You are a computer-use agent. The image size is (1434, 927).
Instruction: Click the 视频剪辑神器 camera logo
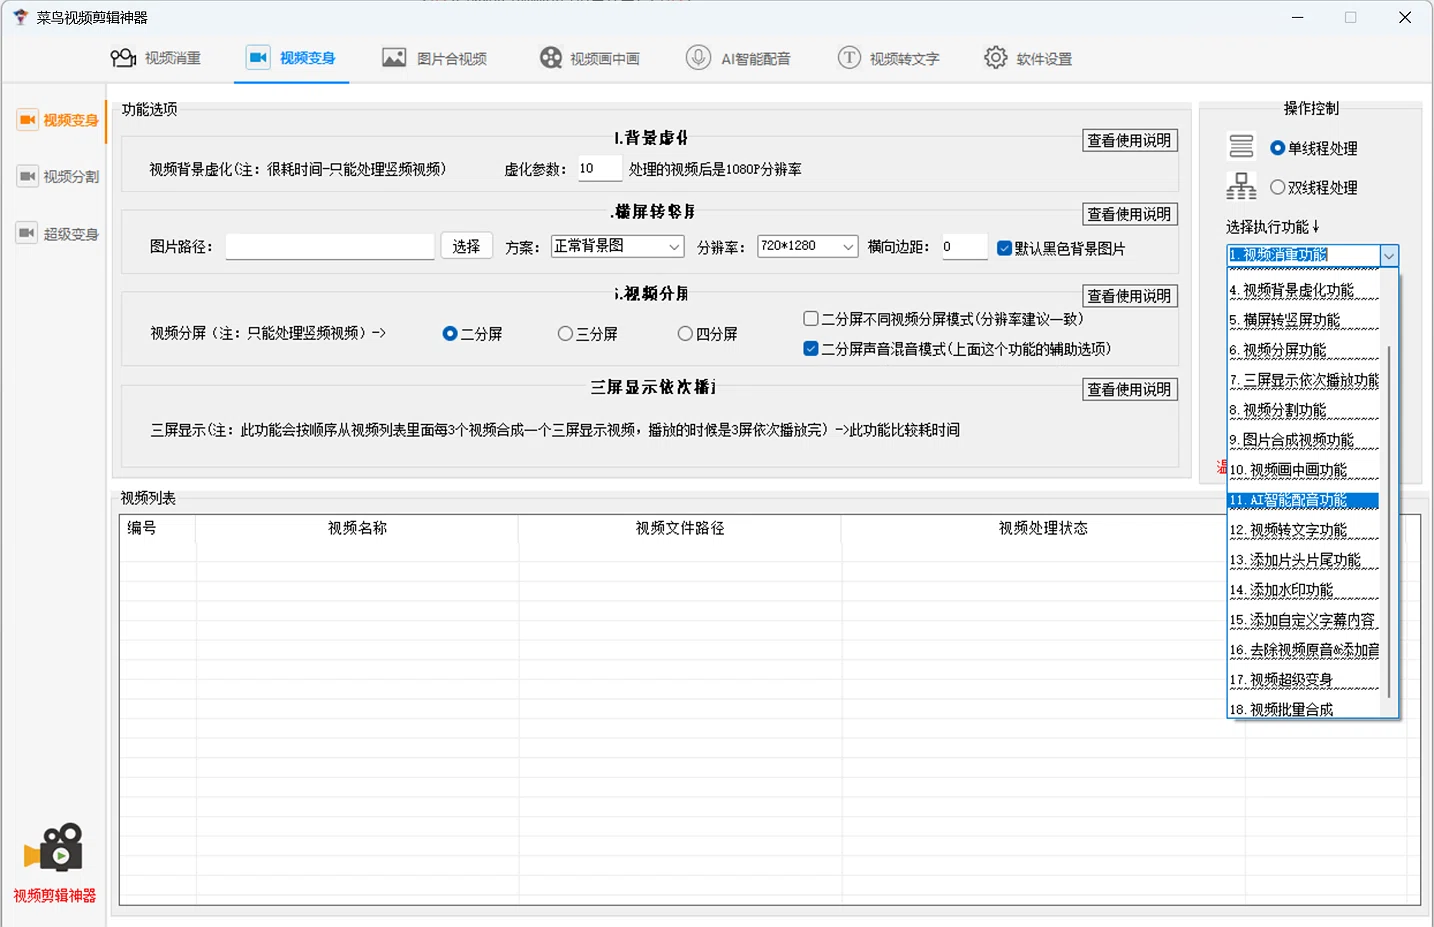(x=54, y=848)
